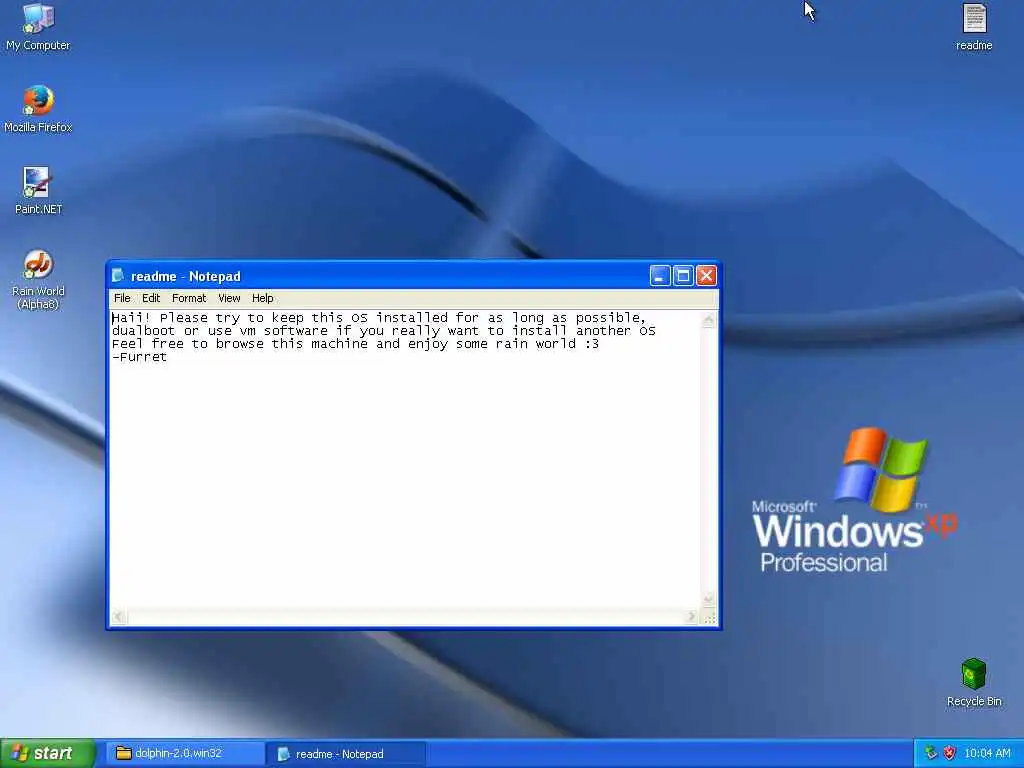
Task: Open the Help menu in Notepad
Action: pyautogui.click(x=263, y=298)
